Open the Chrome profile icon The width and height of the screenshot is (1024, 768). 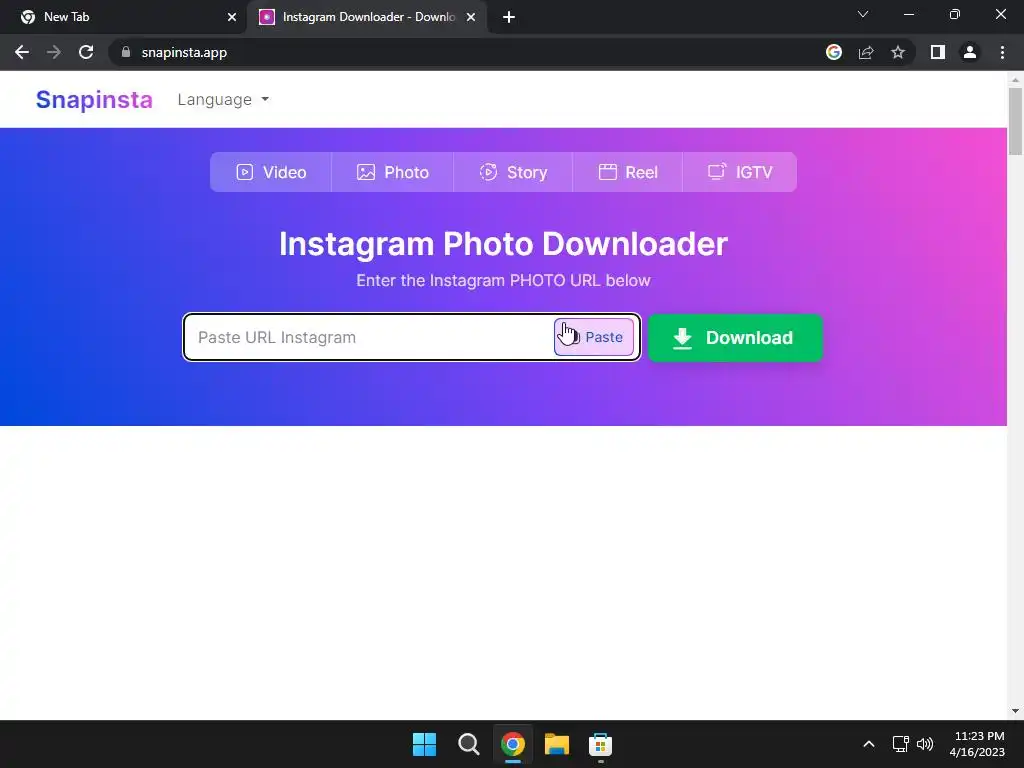tap(970, 52)
